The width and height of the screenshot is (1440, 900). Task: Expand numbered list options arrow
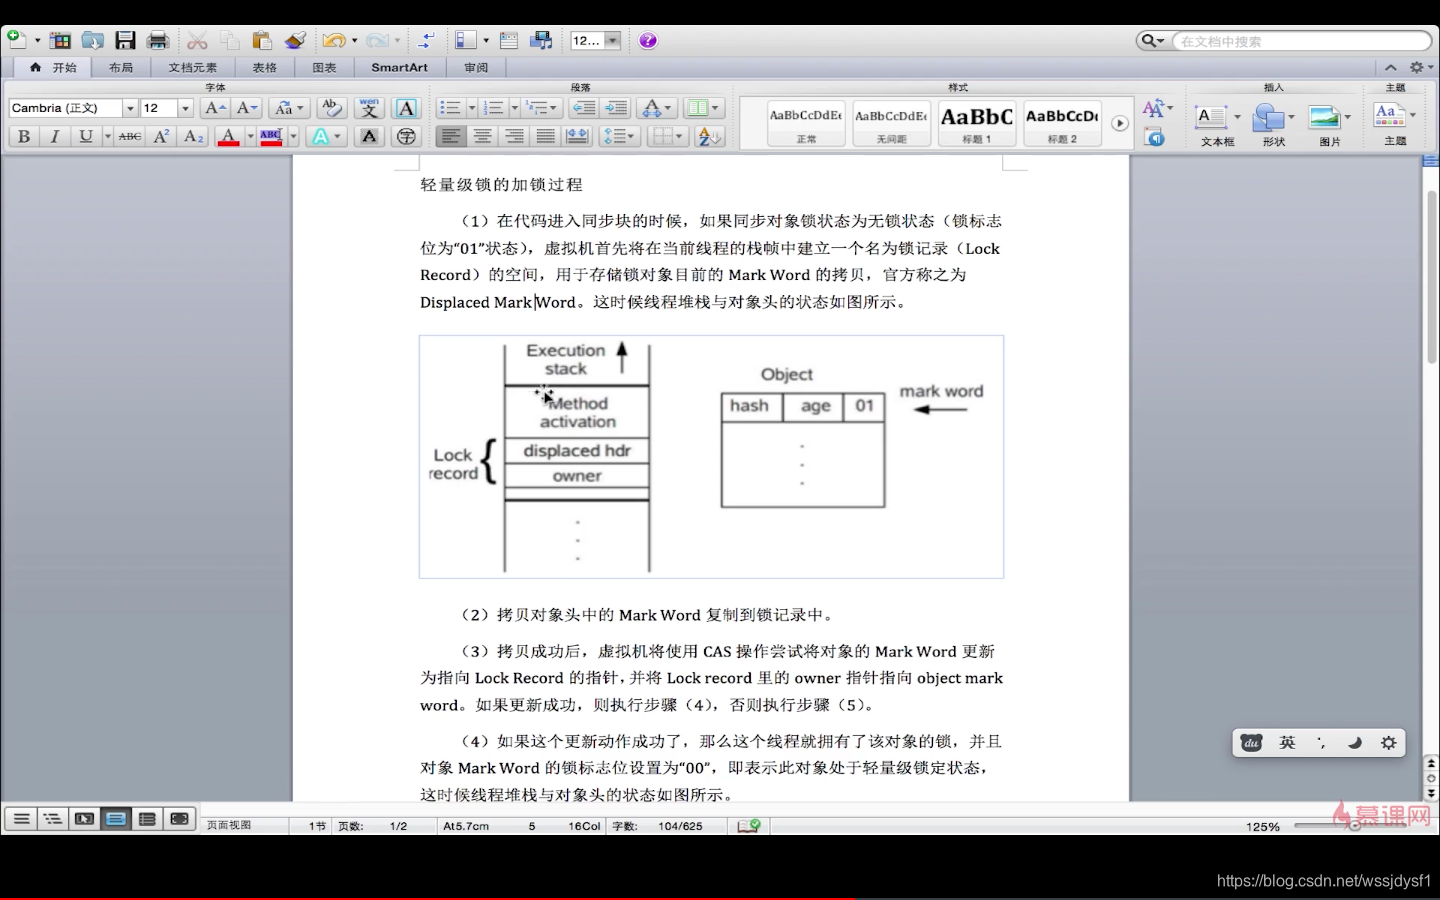point(514,108)
